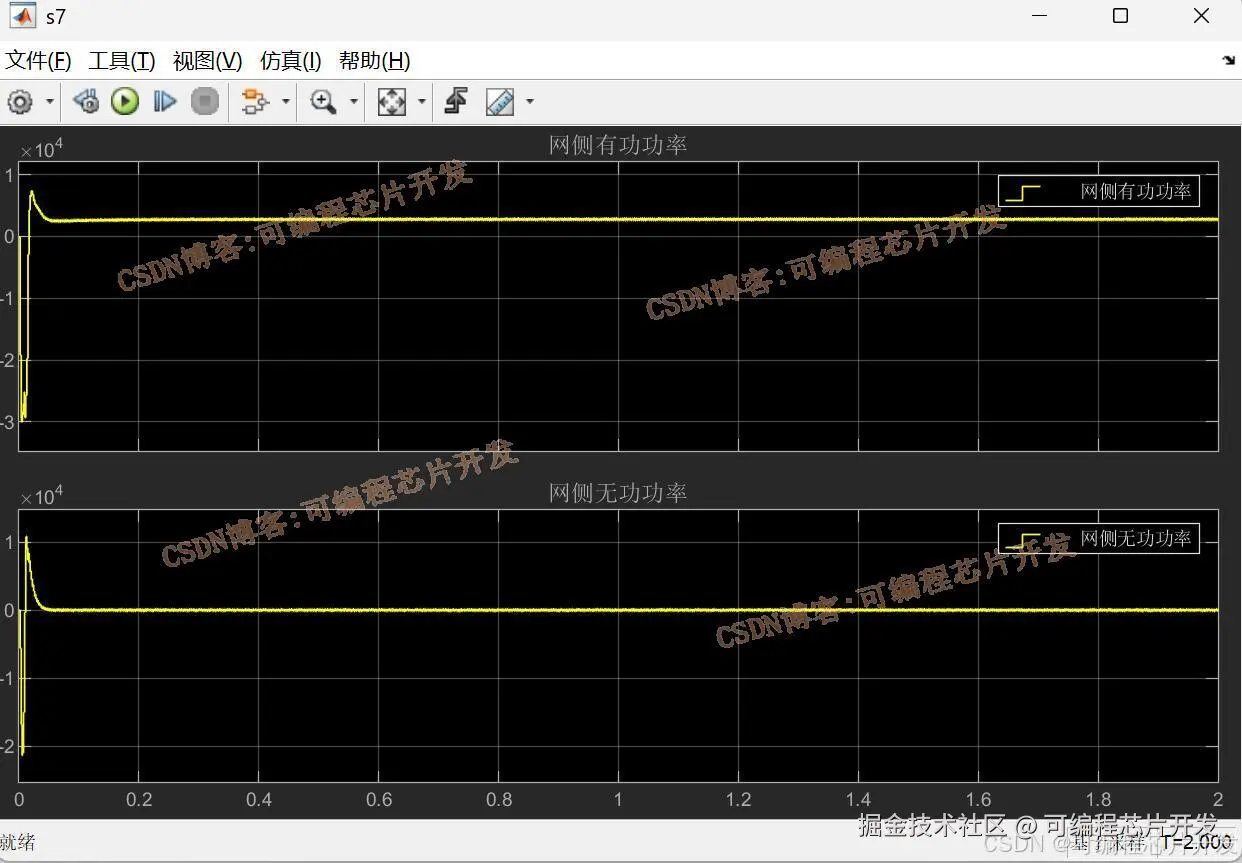Image resolution: width=1242 pixels, height=863 pixels.
Task: Run the simulation with the green play button
Action: [x=125, y=101]
